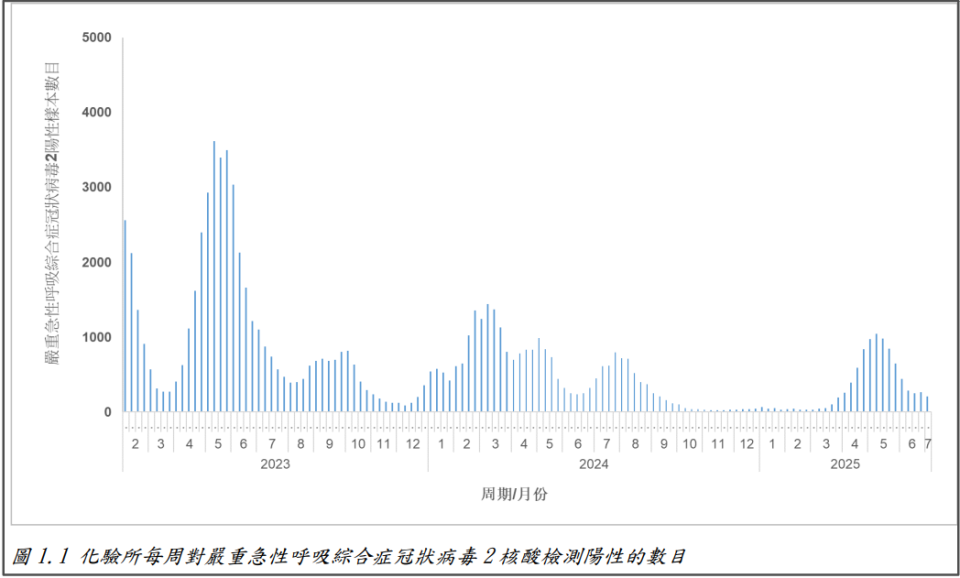Click the 3000 y-axis value
The image size is (960, 578).
coord(97,187)
